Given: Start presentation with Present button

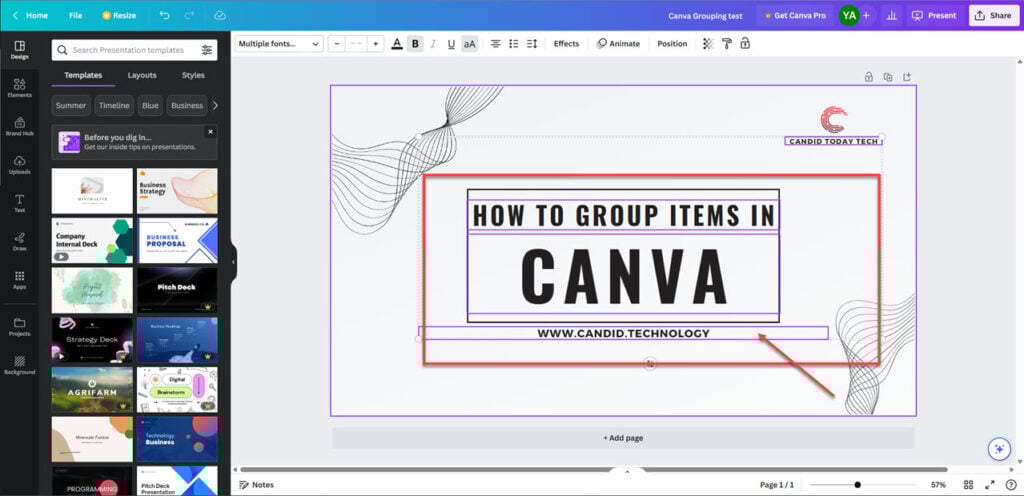Looking at the screenshot, I should click(x=934, y=15).
